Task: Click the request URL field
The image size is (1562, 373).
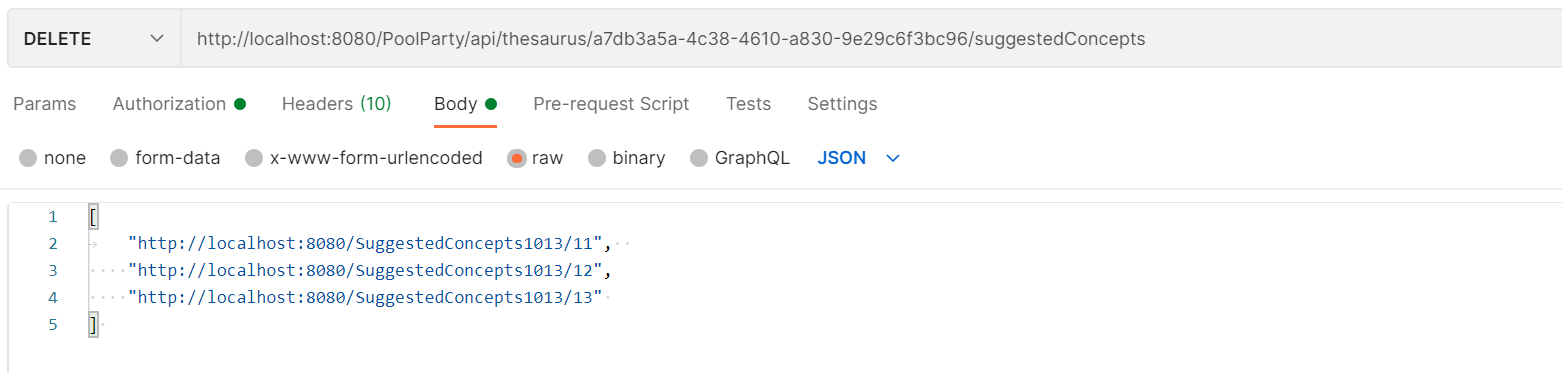Action: pyautogui.click(x=871, y=39)
